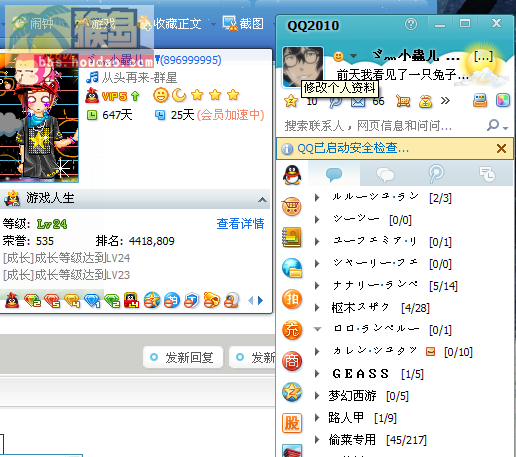
Task: Click the user avatar in QQ2010
Action: [303, 67]
